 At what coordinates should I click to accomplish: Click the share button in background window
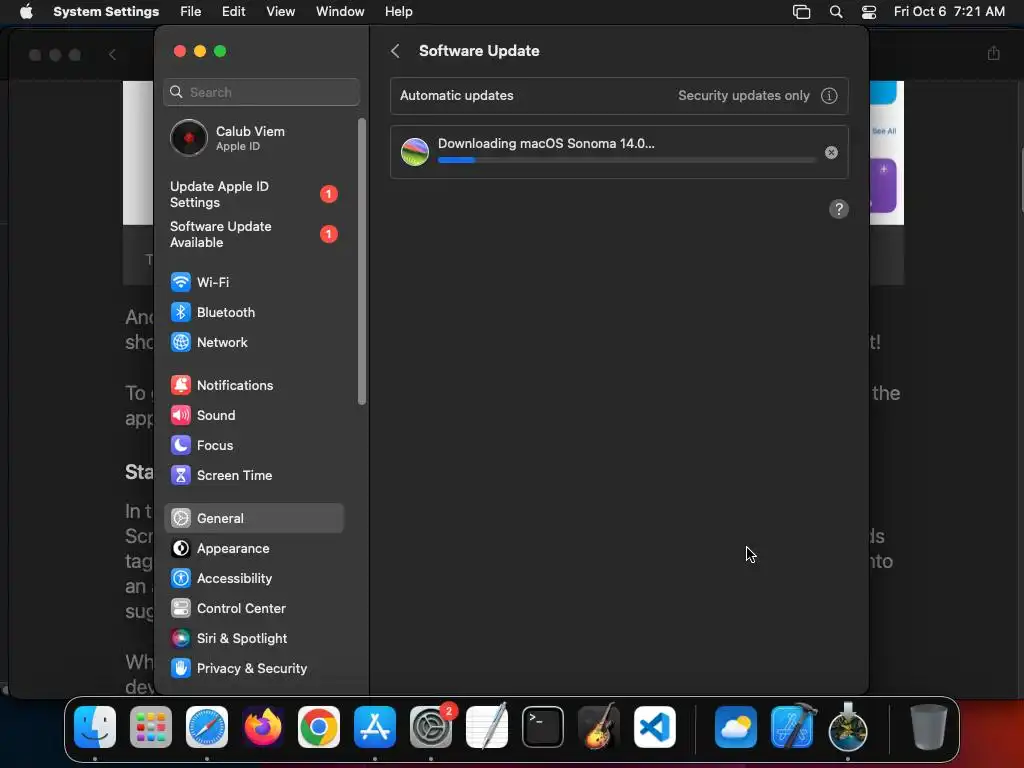[993, 54]
